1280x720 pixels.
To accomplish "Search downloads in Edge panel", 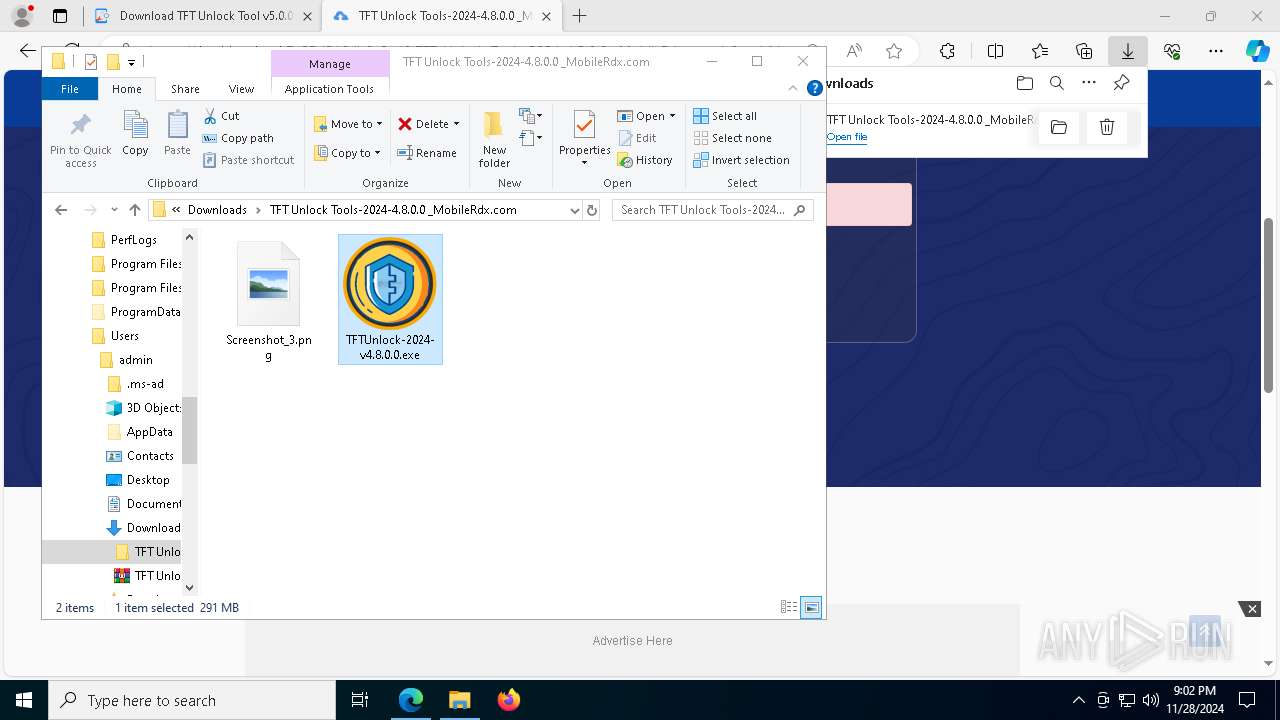I will click(x=1057, y=83).
